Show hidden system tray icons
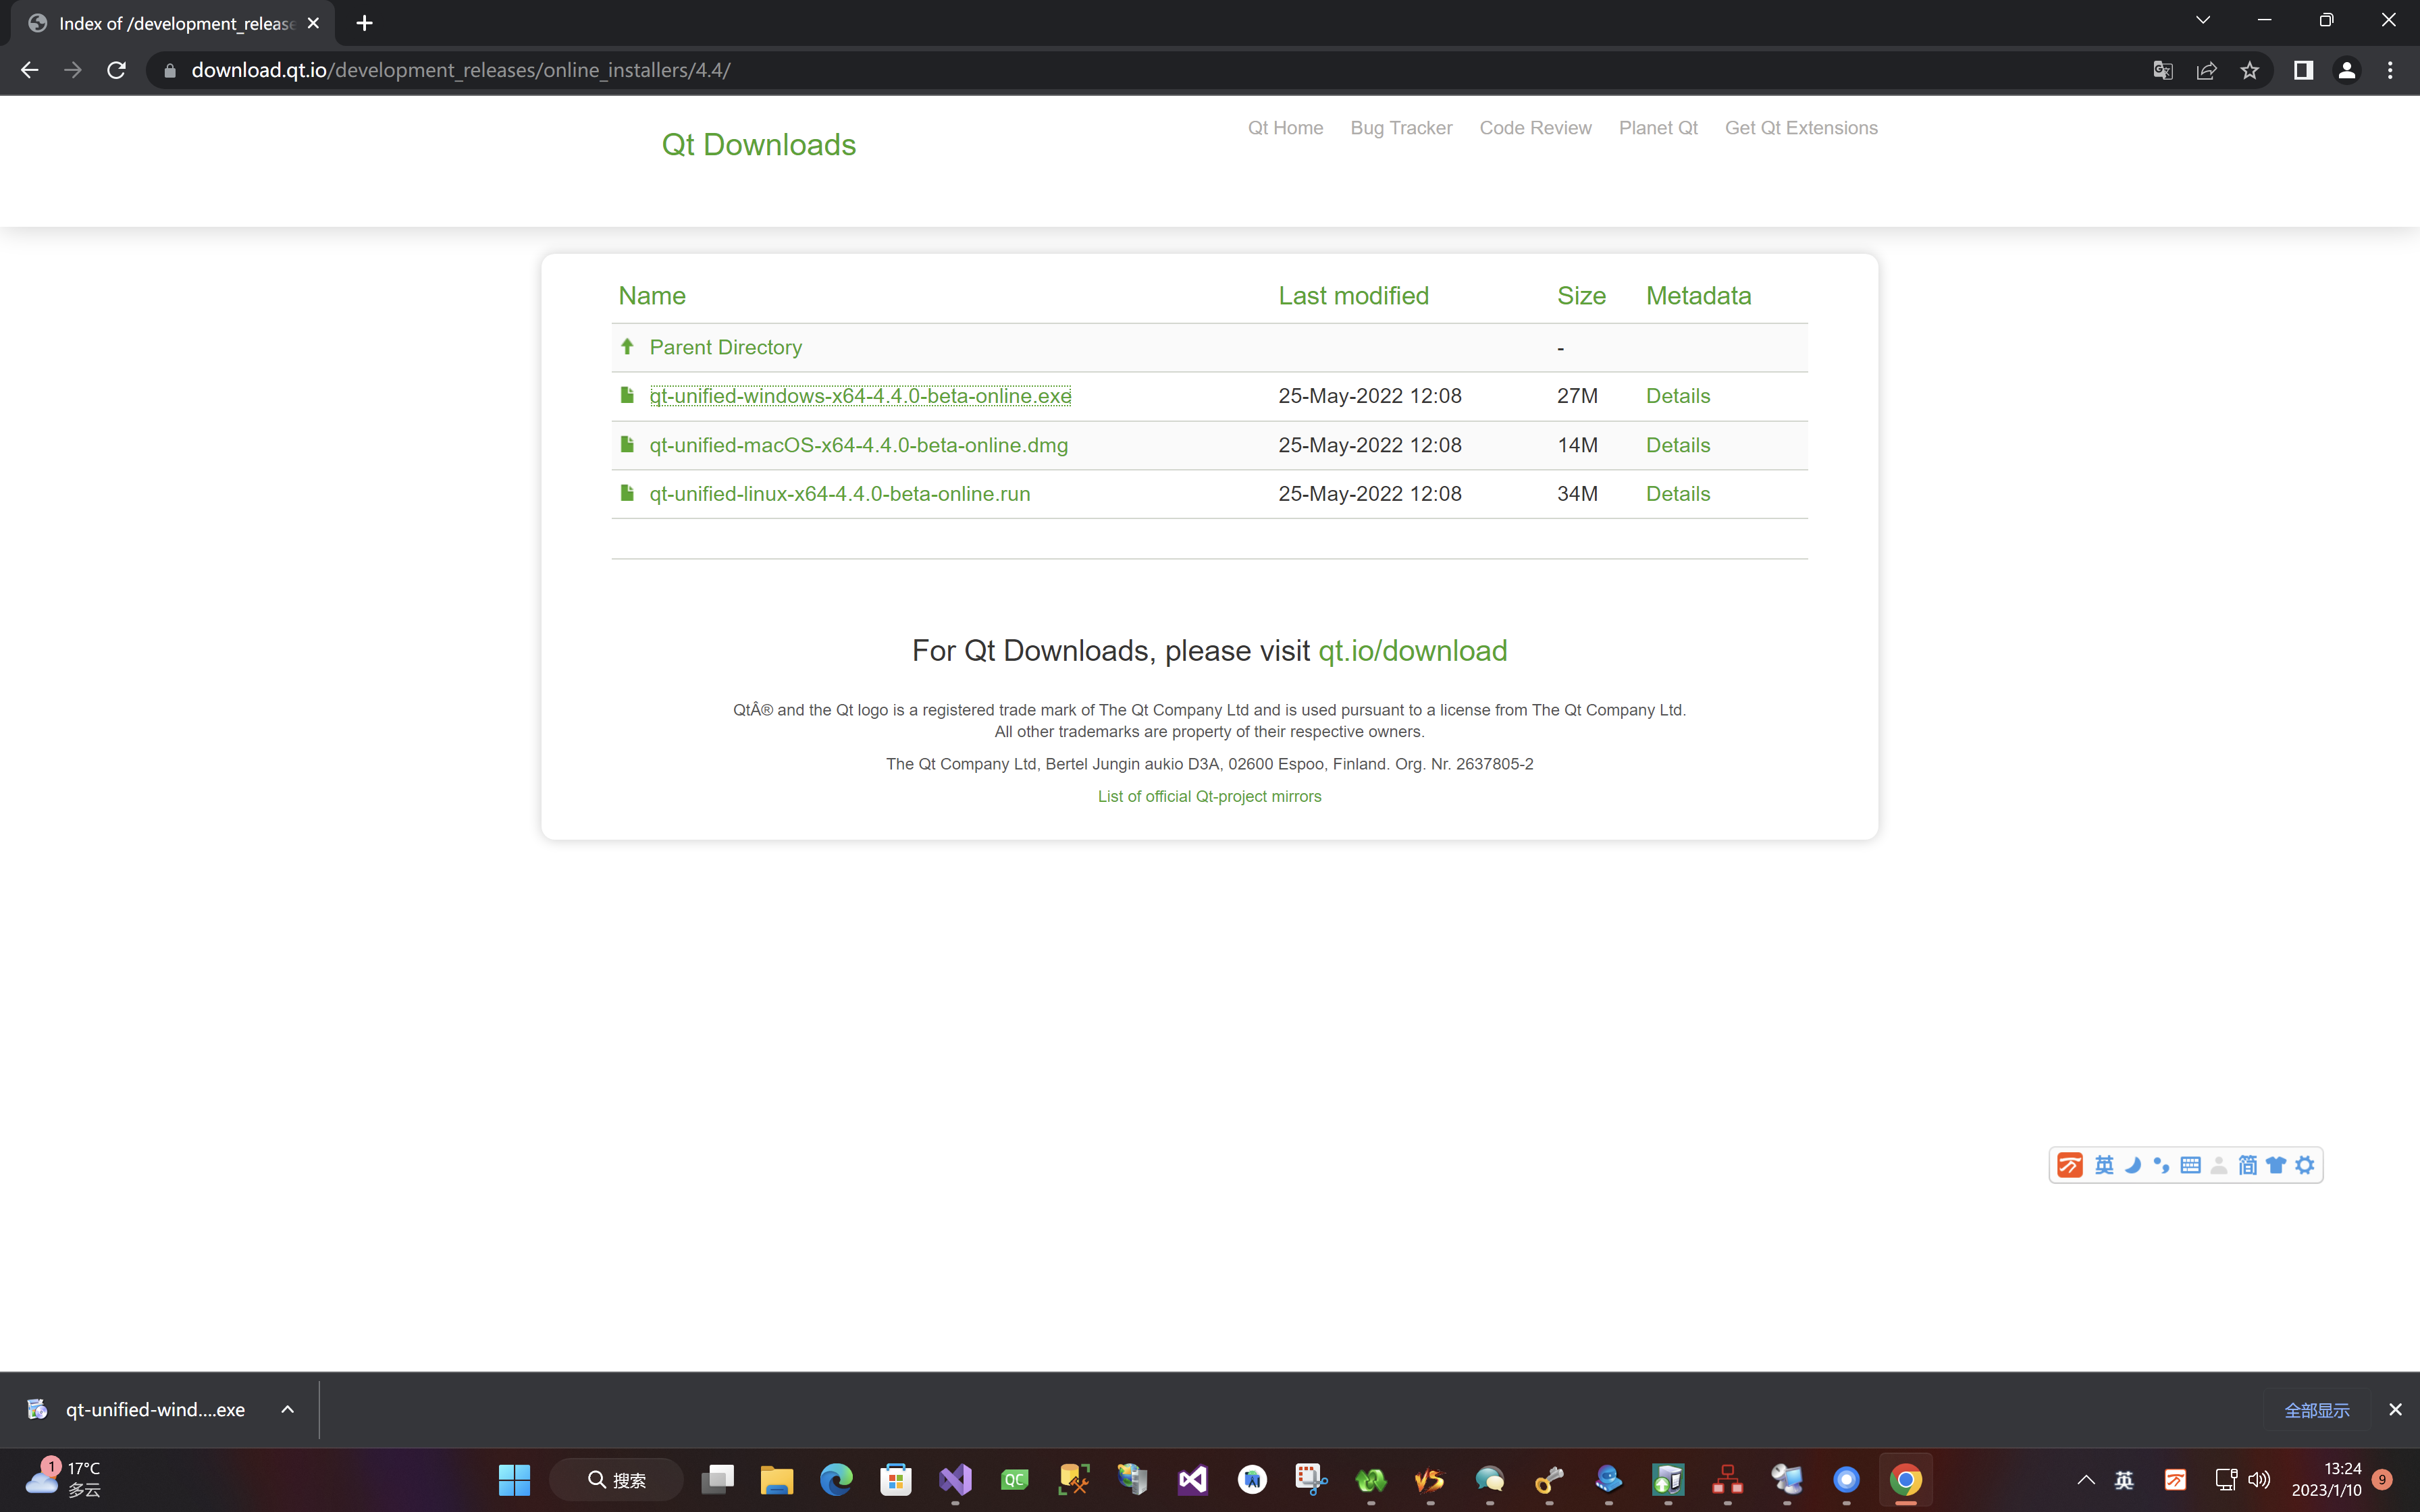 (x=2086, y=1480)
